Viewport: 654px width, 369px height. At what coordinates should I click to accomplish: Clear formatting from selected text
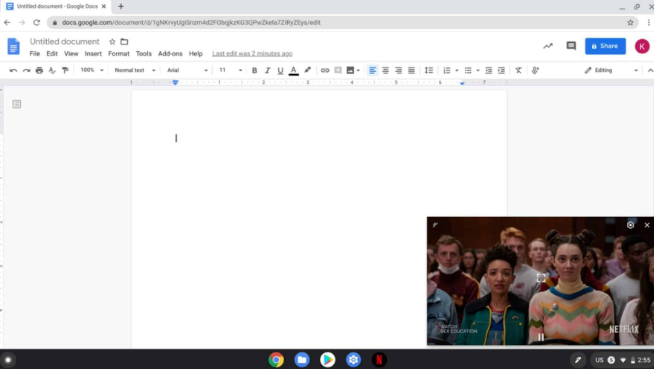pos(518,70)
